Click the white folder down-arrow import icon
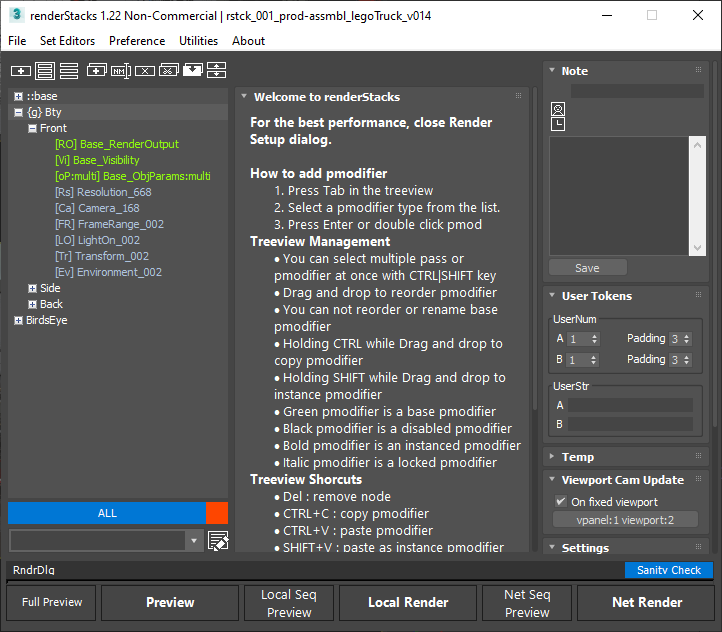The height and width of the screenshot is (632, 722). (192, 70)
